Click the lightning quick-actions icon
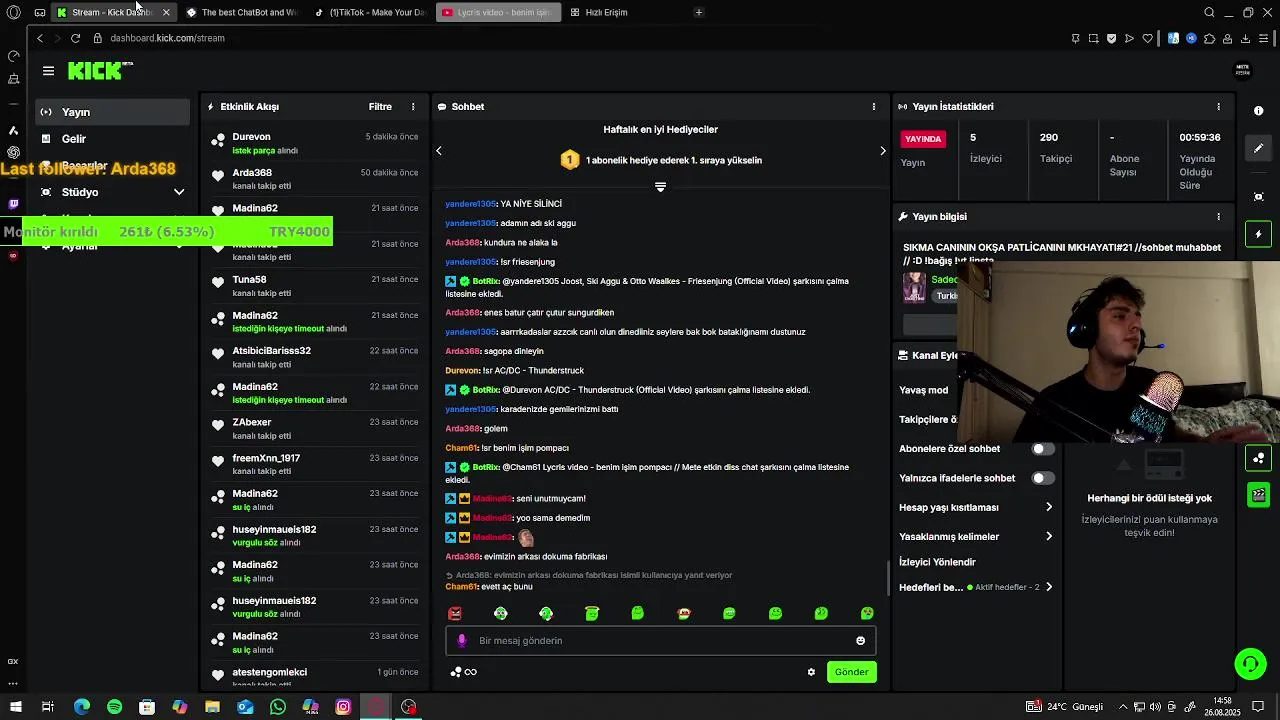 coord(1259,234)
